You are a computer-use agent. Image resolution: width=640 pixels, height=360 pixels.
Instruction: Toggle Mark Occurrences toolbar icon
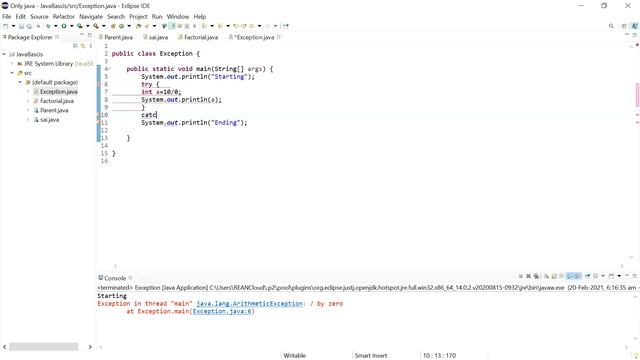click(164, 26)
